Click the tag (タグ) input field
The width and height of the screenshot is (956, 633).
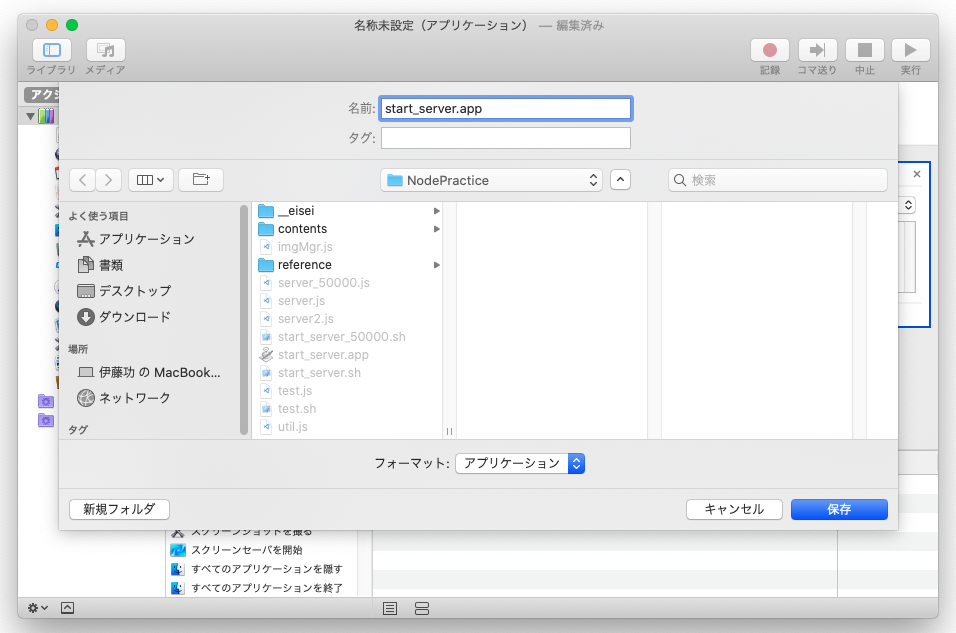click(x=506, y=138)
